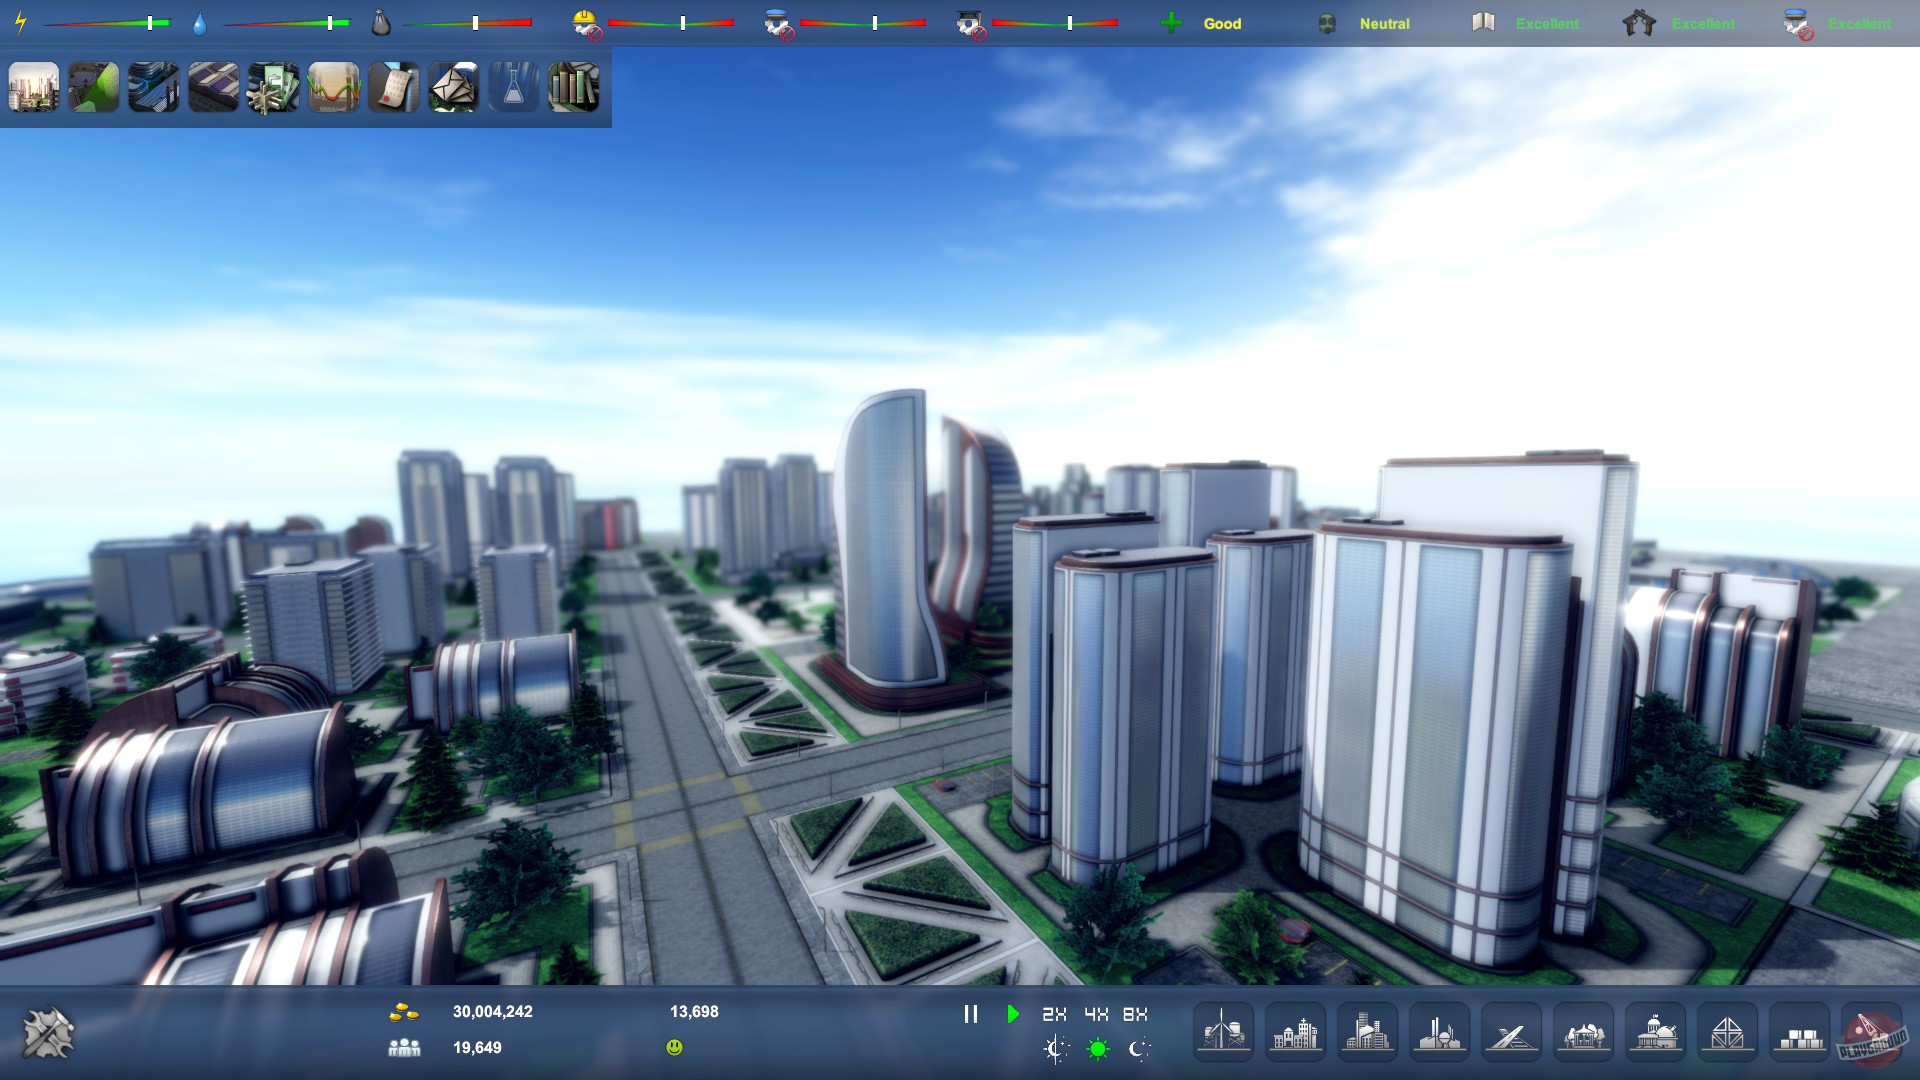This screenshot has width=1920, height=1080.
Task: Open the tax scroll panel
Action: click(x=393, y=88)
